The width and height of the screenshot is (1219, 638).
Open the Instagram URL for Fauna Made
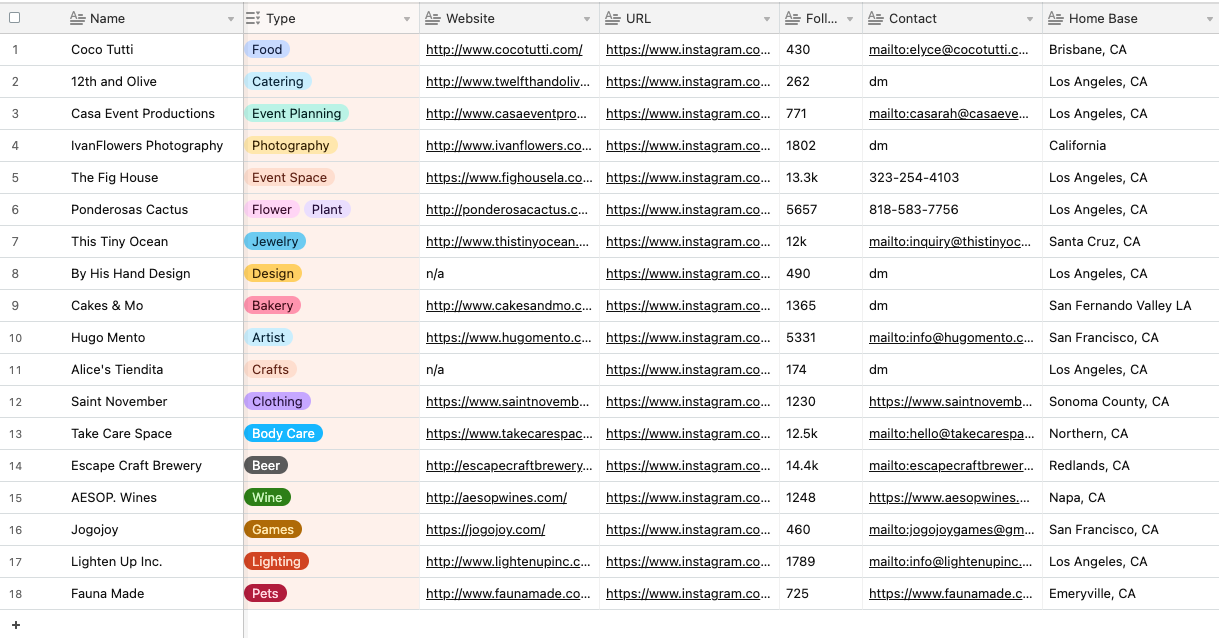click(x=688, y=593)
